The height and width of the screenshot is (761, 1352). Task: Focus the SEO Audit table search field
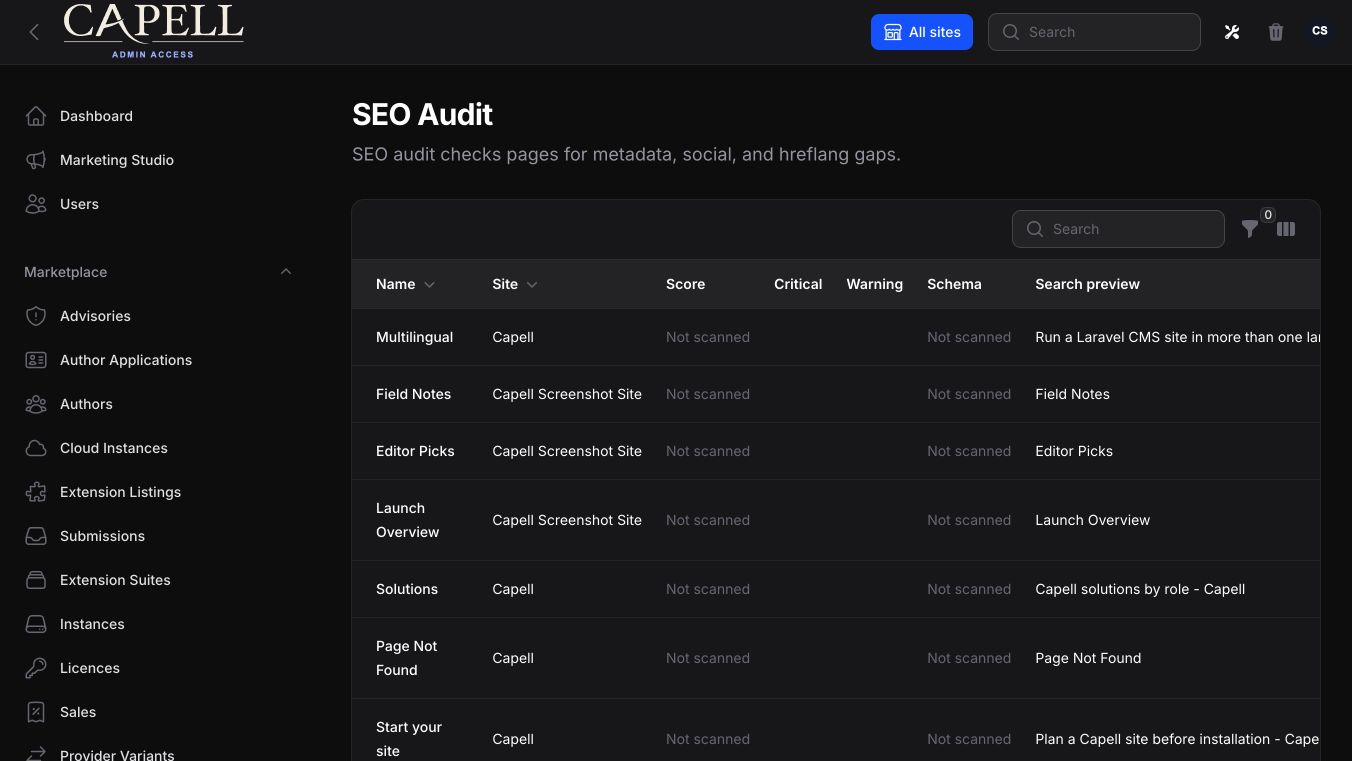[1118, 229]
